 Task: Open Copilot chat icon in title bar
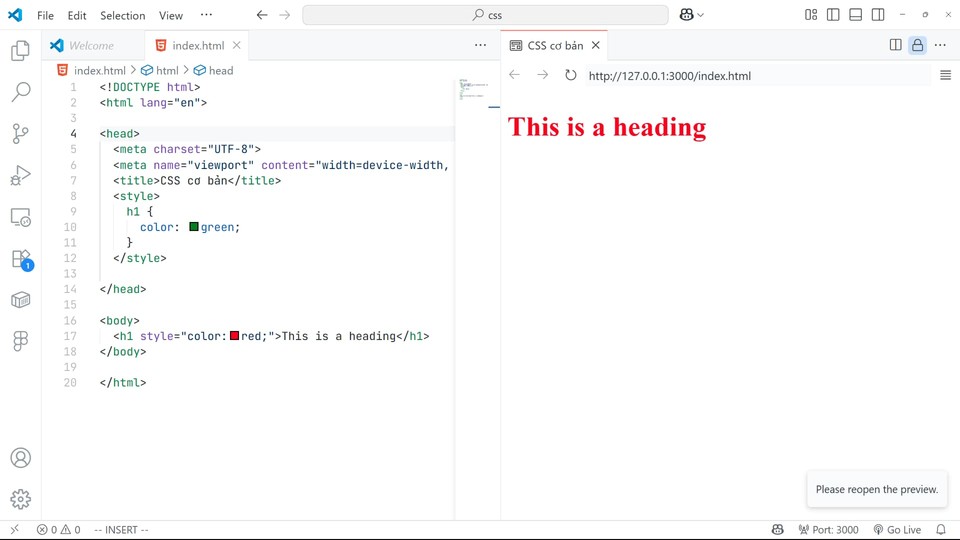tap(686, 15)
